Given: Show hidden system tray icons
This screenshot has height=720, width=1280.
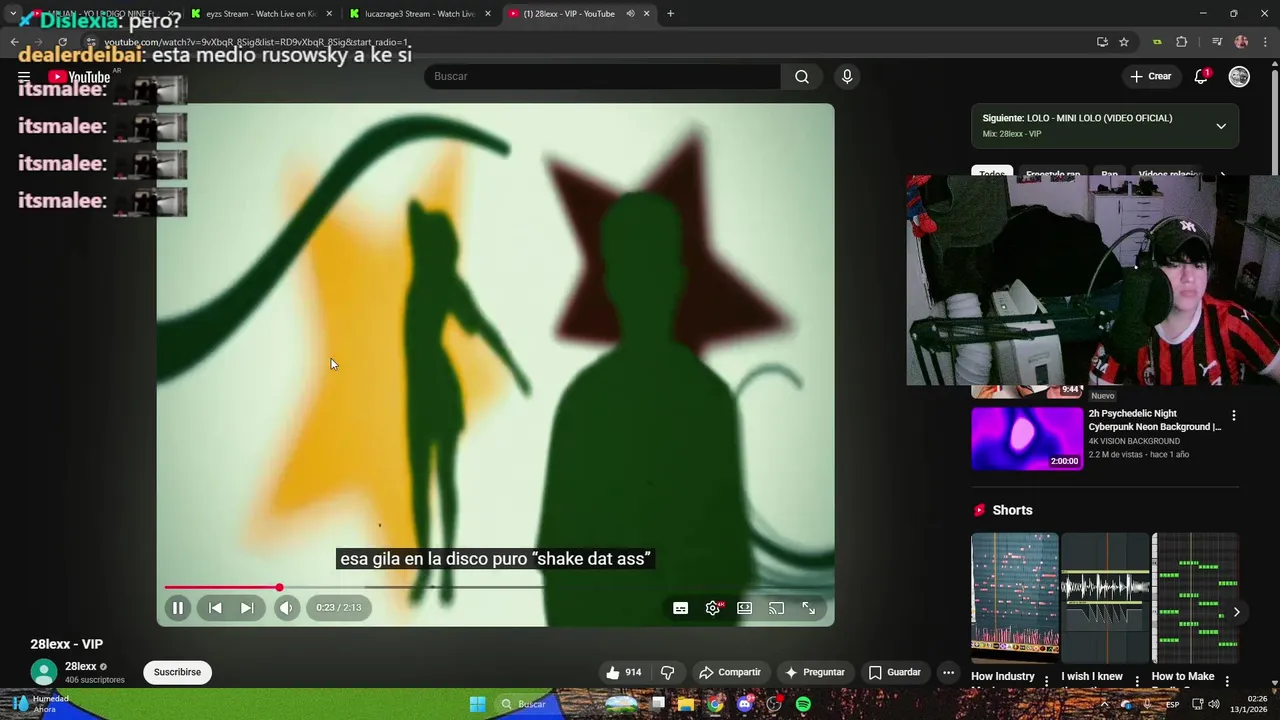Looking at the screenshot, I should [x=1105, y=704].
